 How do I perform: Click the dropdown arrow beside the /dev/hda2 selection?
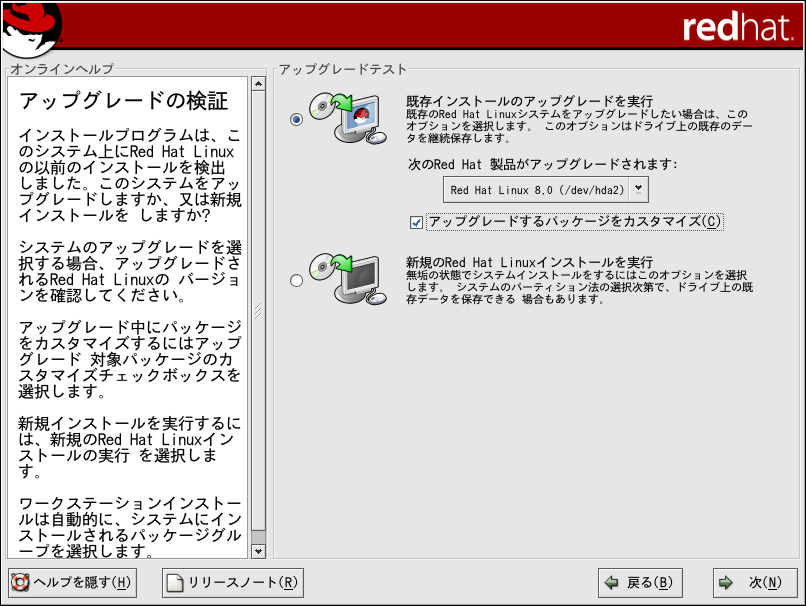click(640, 189)
